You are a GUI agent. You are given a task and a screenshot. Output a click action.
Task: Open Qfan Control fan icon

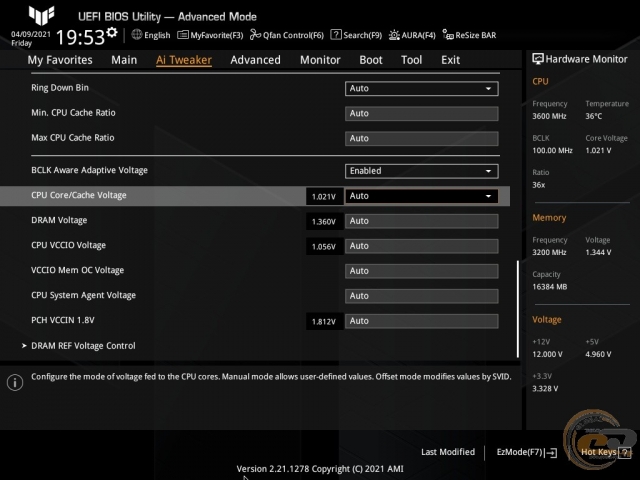[255, 35]
